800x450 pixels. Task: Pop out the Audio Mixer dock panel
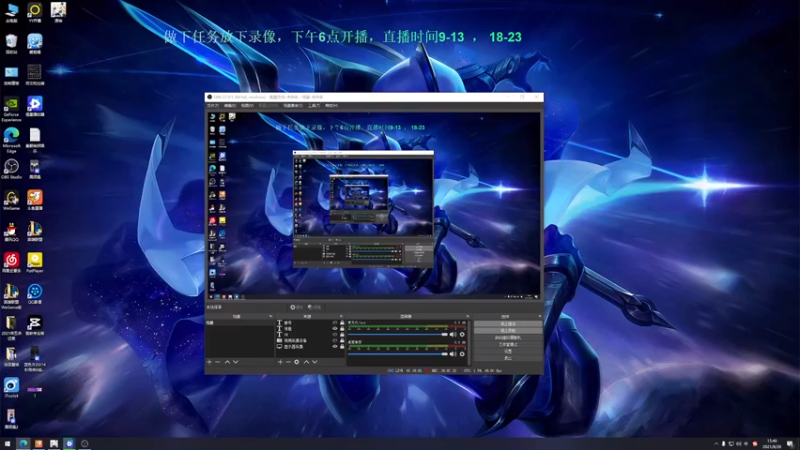467,316
